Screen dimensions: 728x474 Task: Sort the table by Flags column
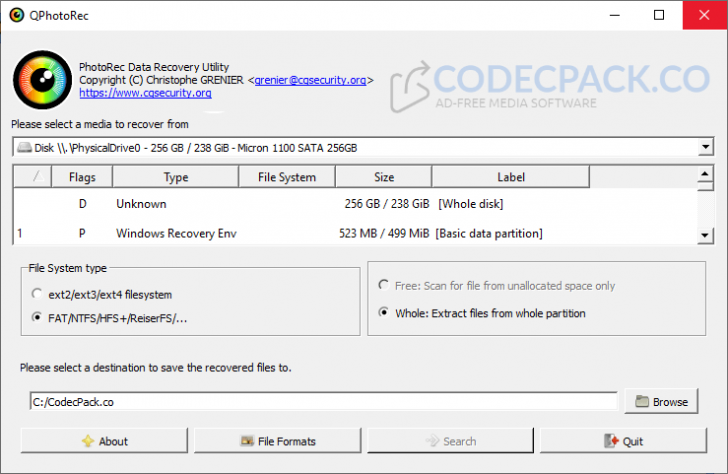(x=82, y=177)
